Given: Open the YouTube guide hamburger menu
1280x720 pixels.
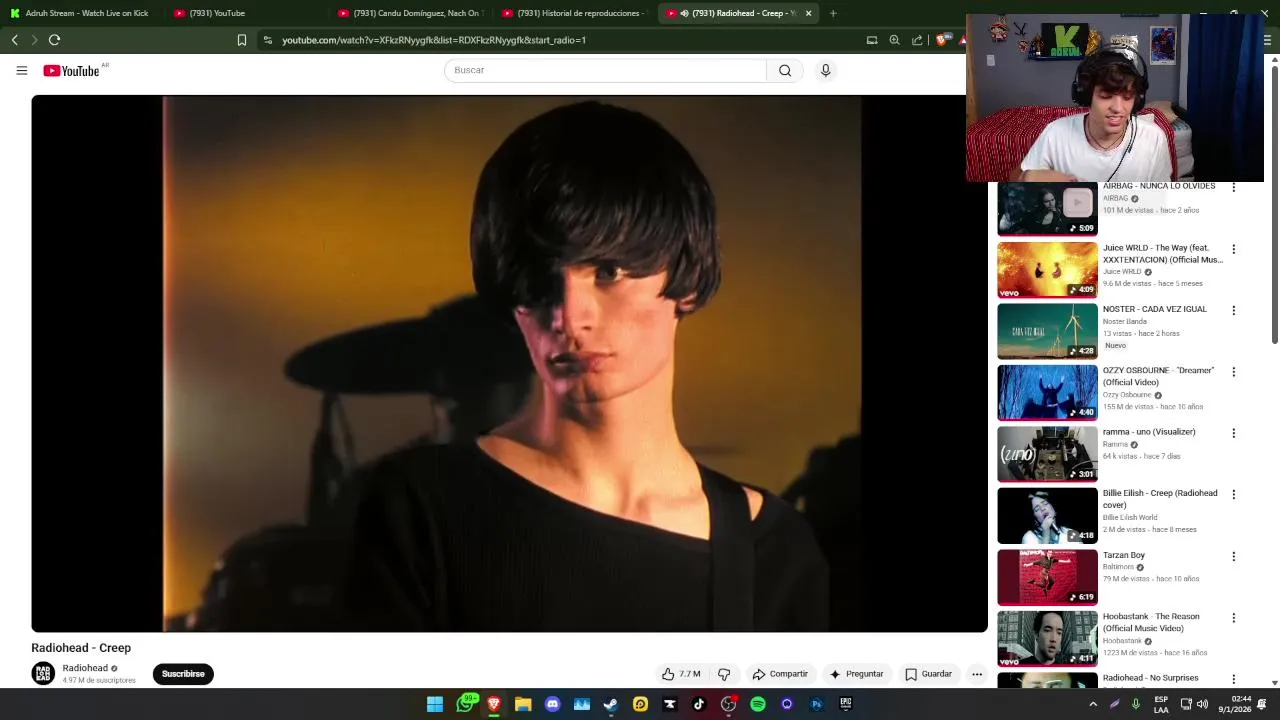Looking at the screenshot, I should (x=21, y=70).
